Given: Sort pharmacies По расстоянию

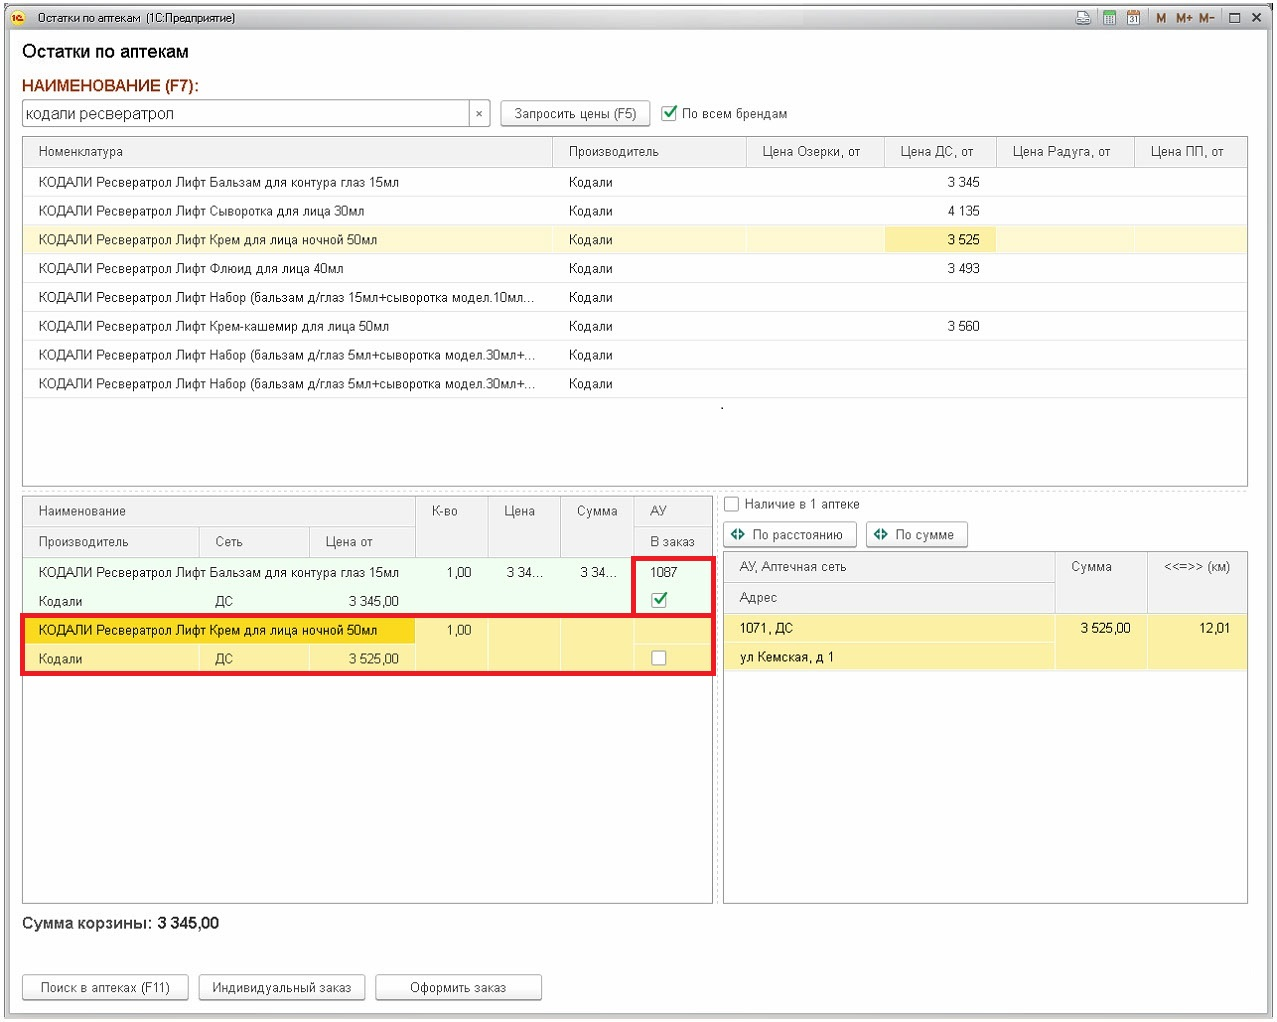Looking at the screenshot, I should coord(789,535).
